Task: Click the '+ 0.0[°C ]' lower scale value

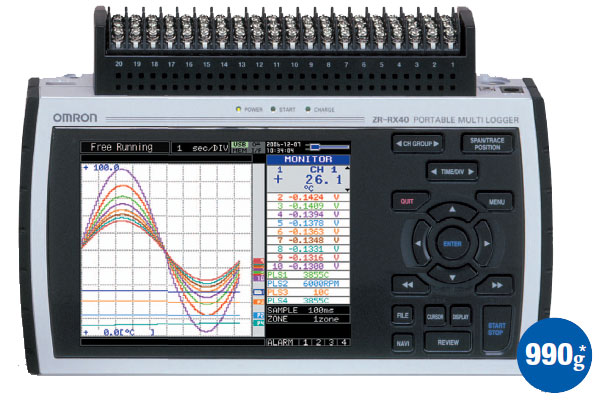Action: pos(119,333)
